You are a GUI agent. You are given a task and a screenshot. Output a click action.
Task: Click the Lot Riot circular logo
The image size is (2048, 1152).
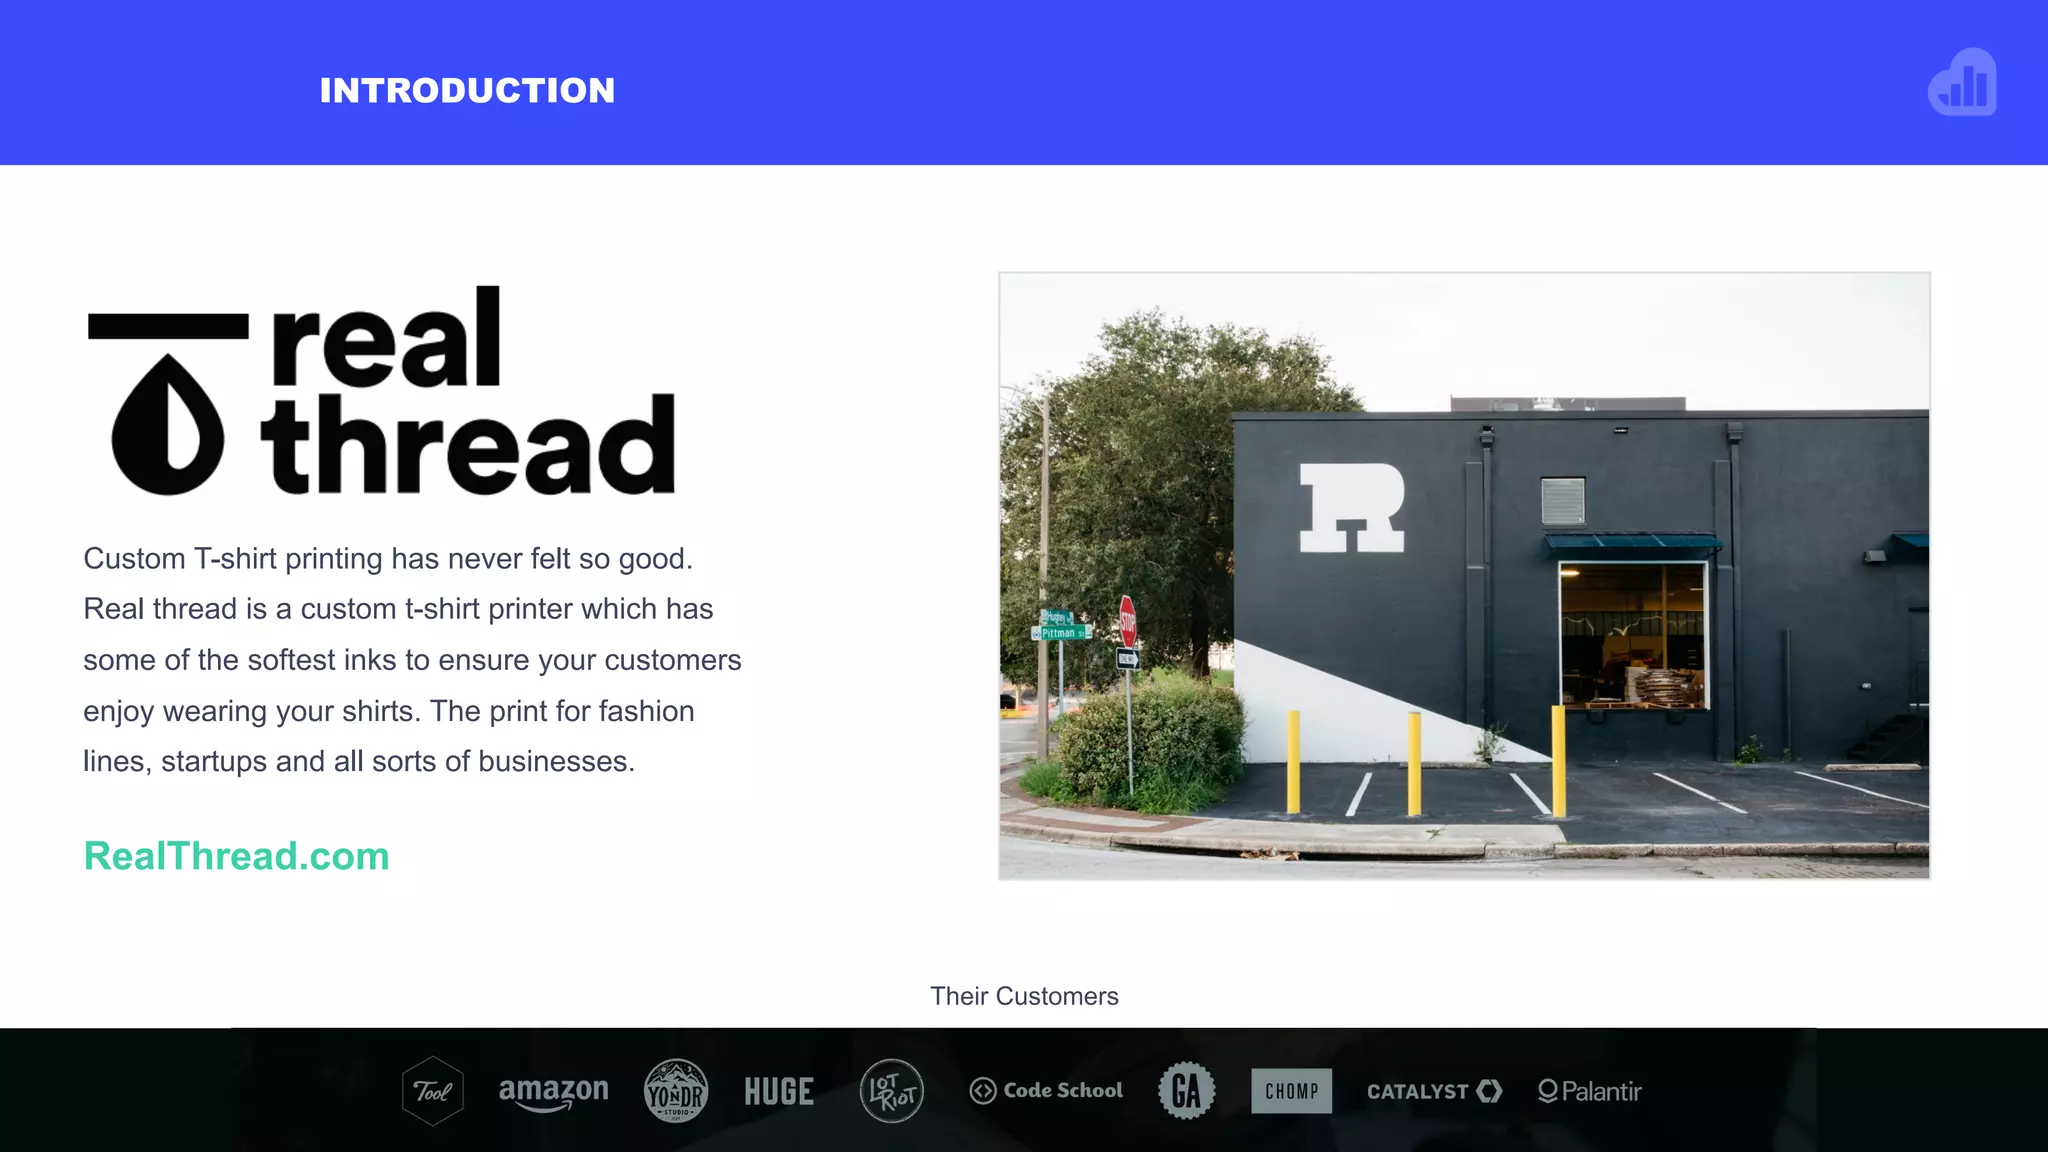891,1091
